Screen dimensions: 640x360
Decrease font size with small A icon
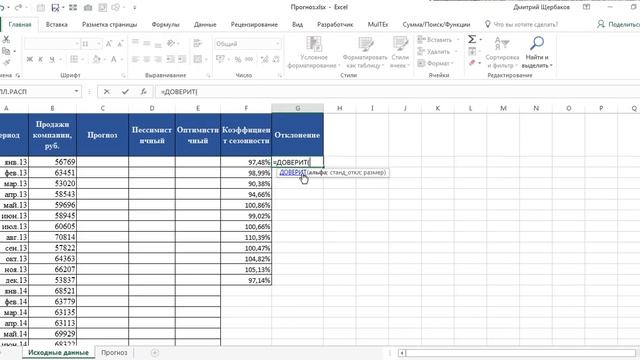(x=120, y=44)
